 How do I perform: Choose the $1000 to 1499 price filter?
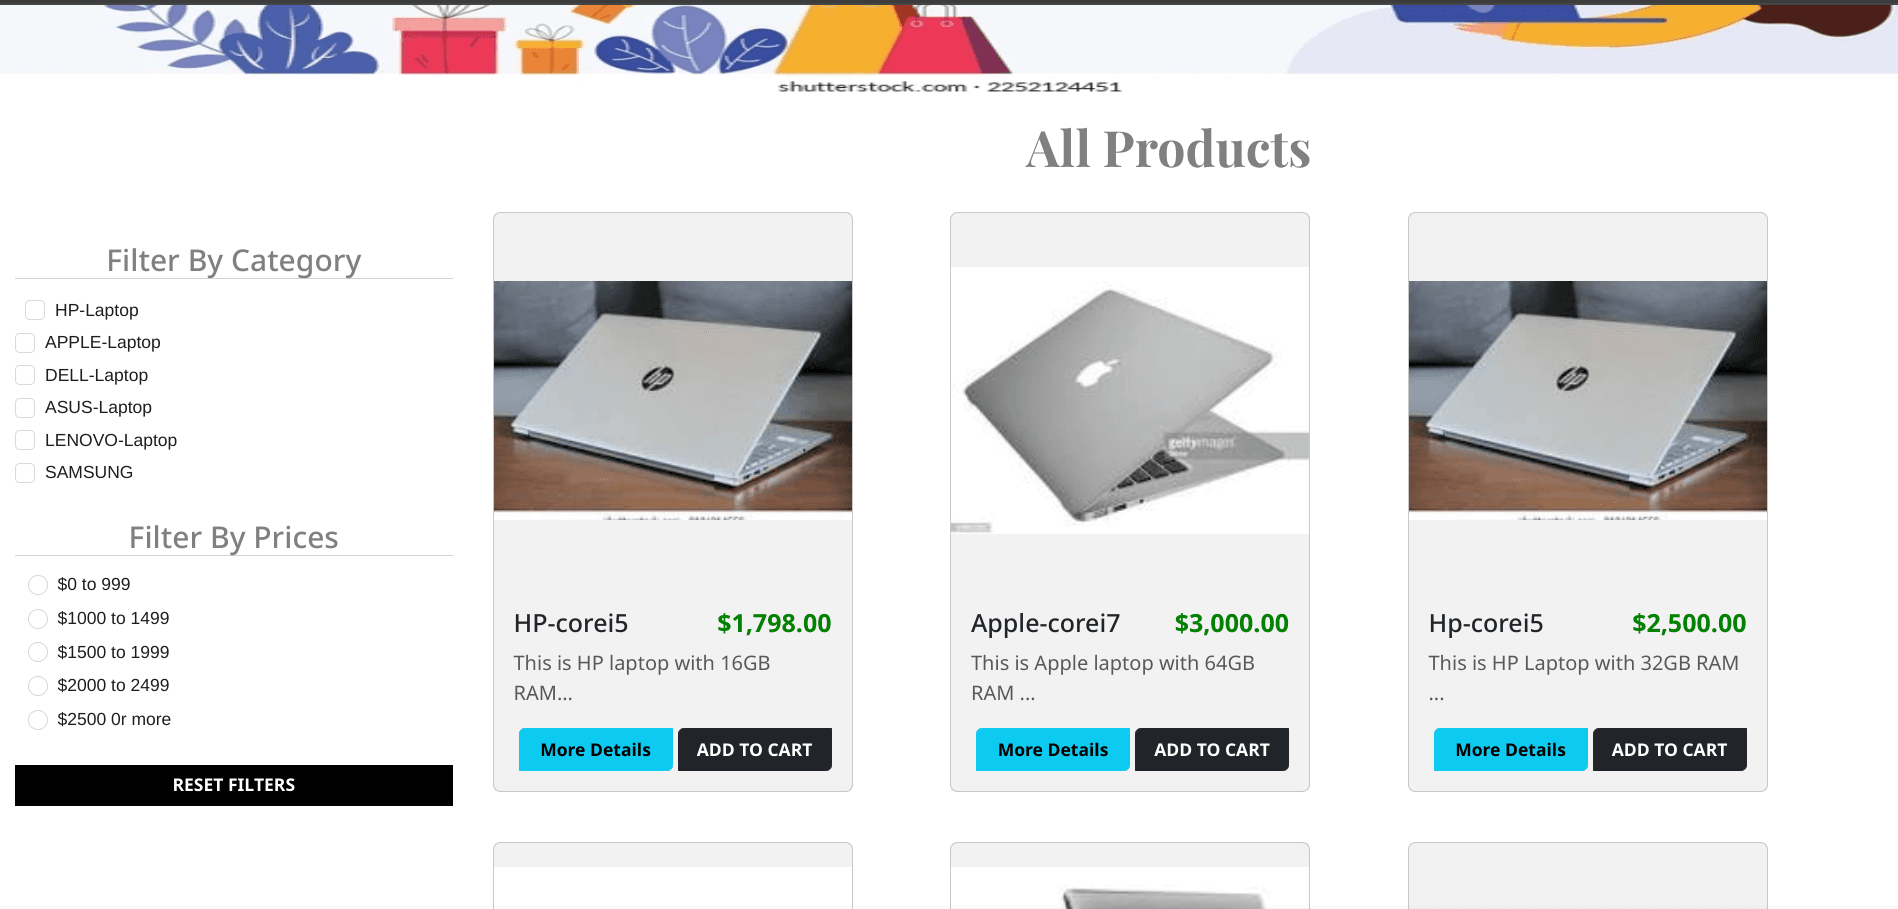point(38,619)
